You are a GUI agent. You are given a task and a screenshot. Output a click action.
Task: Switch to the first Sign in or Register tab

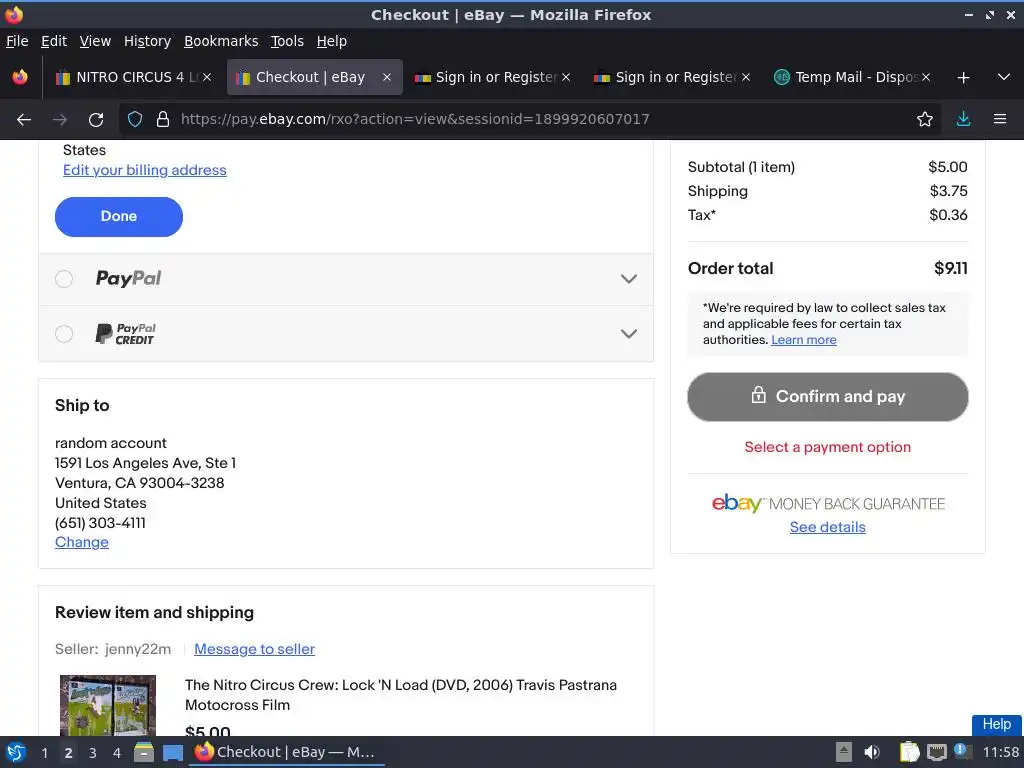(x=492, y=77)
